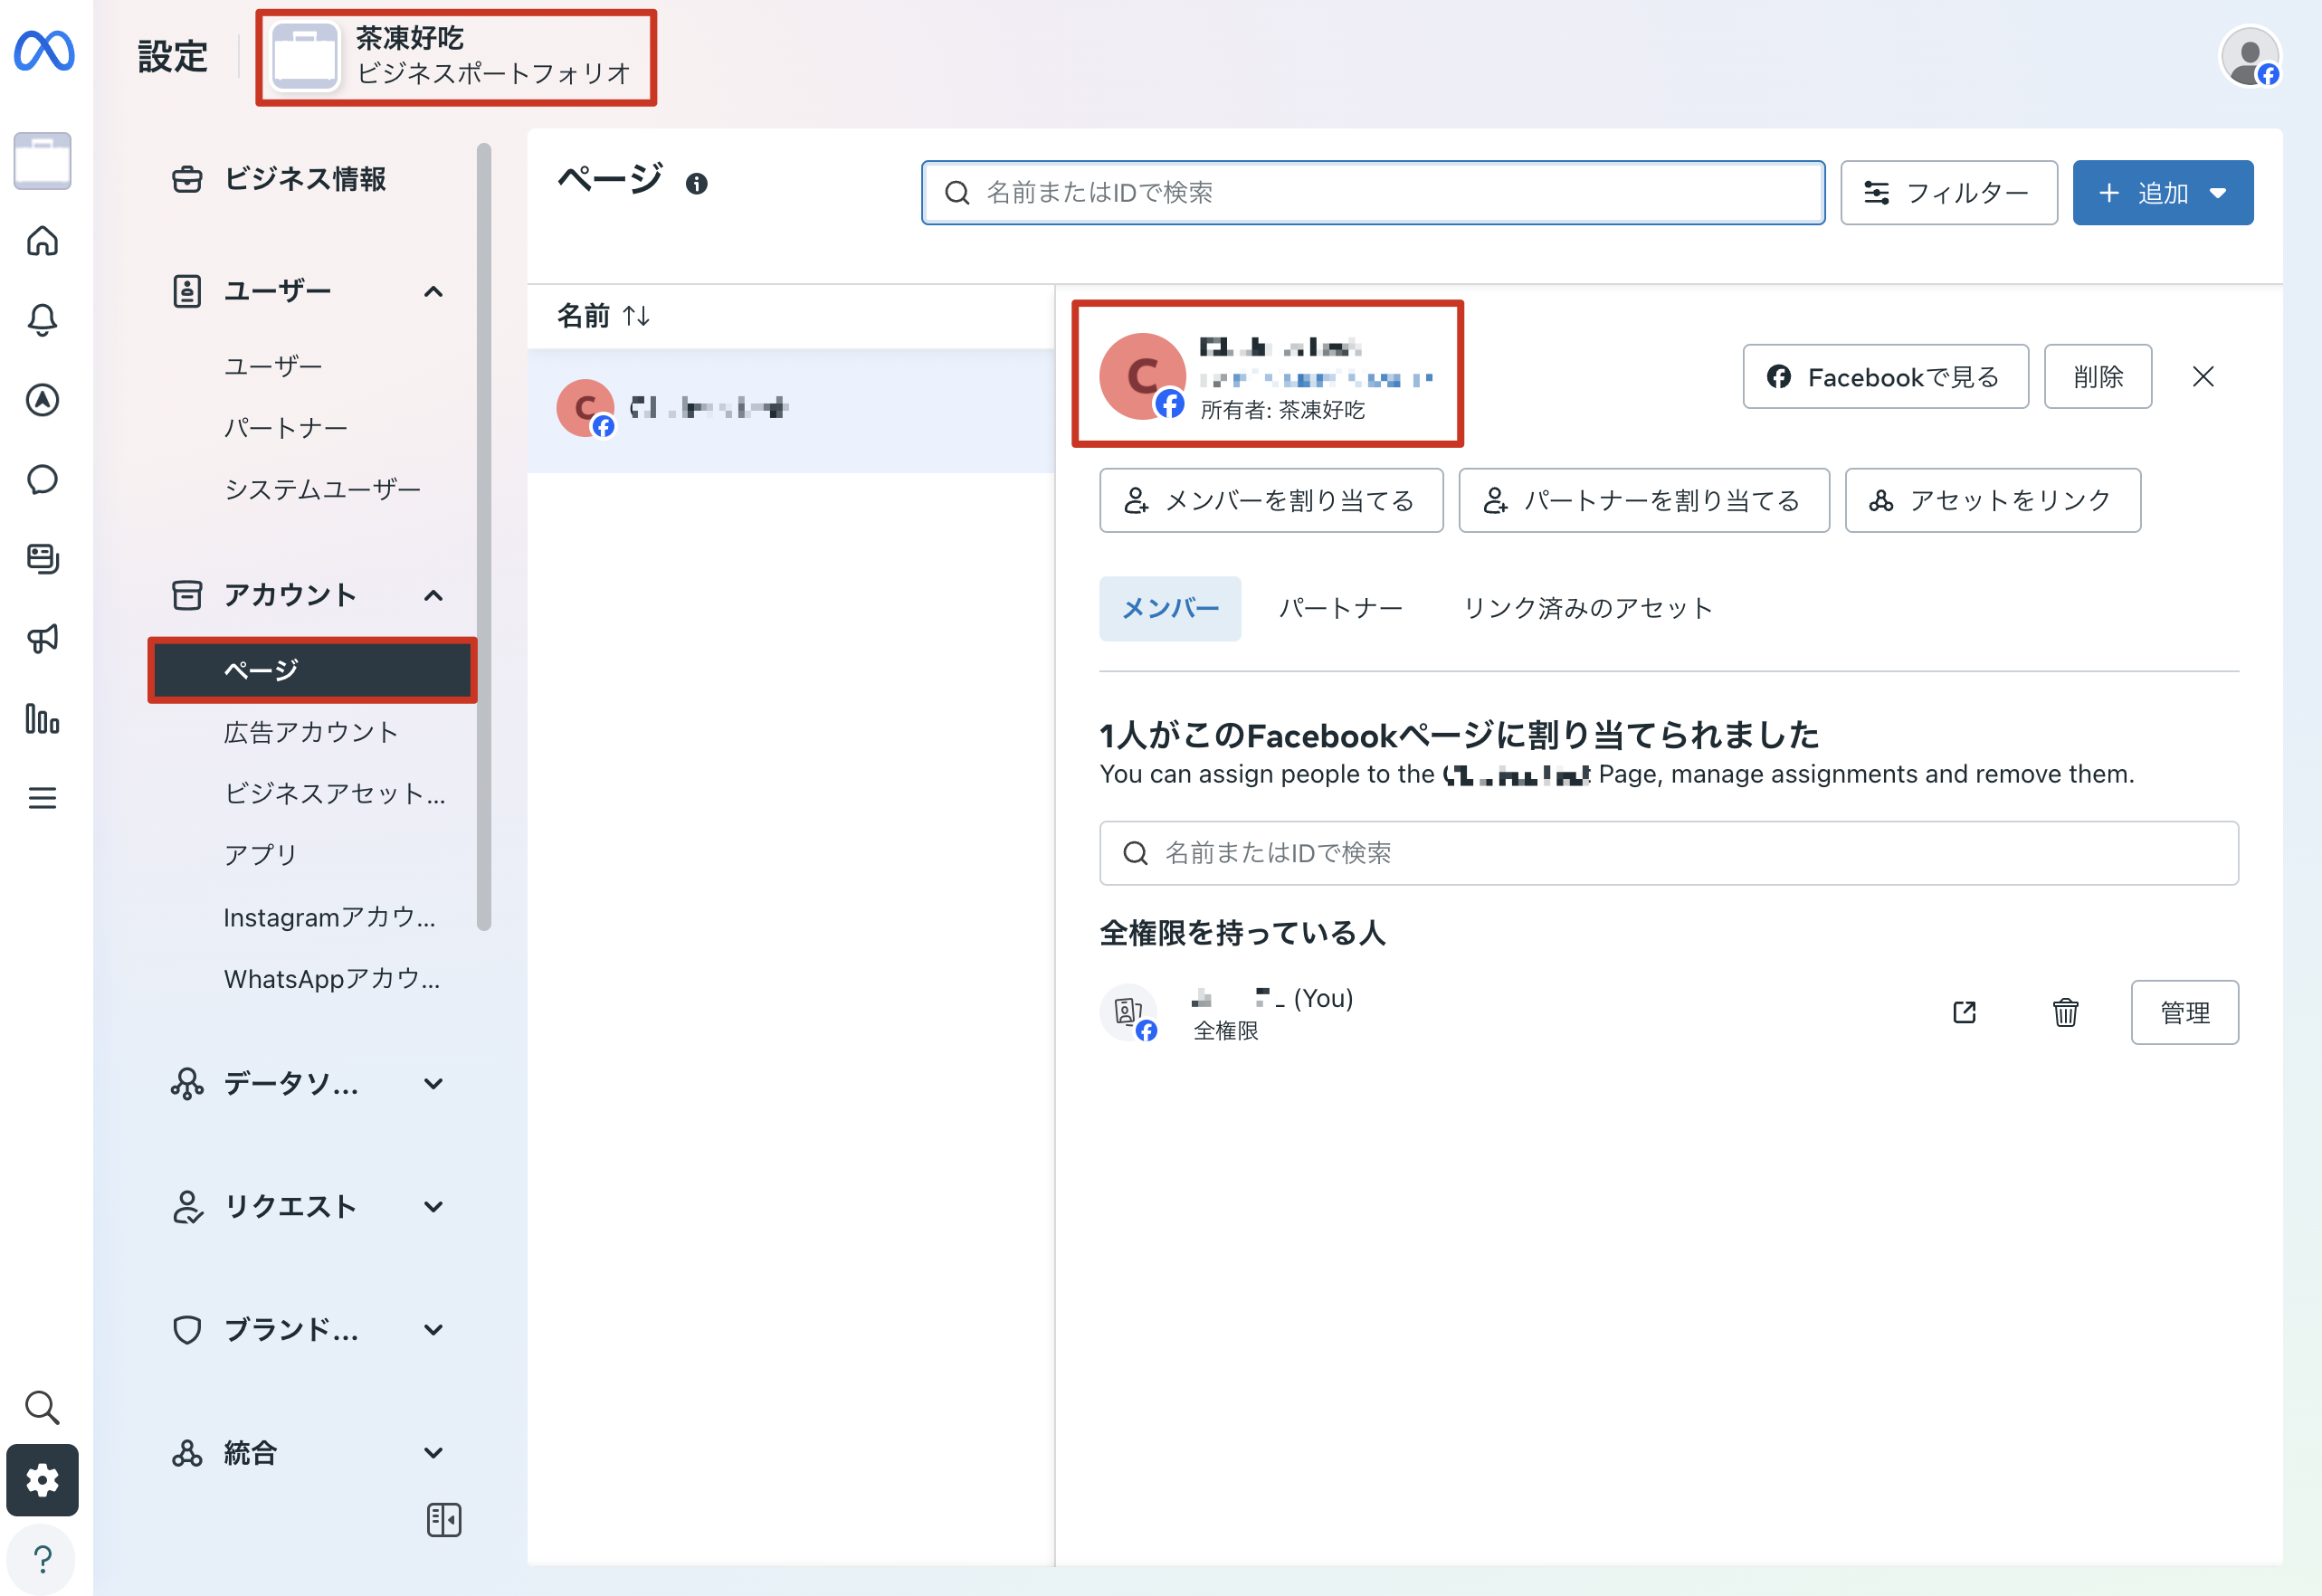Click 管理 button for assigned member
The image size is (2322, 1596).
click(2184, 1012)
